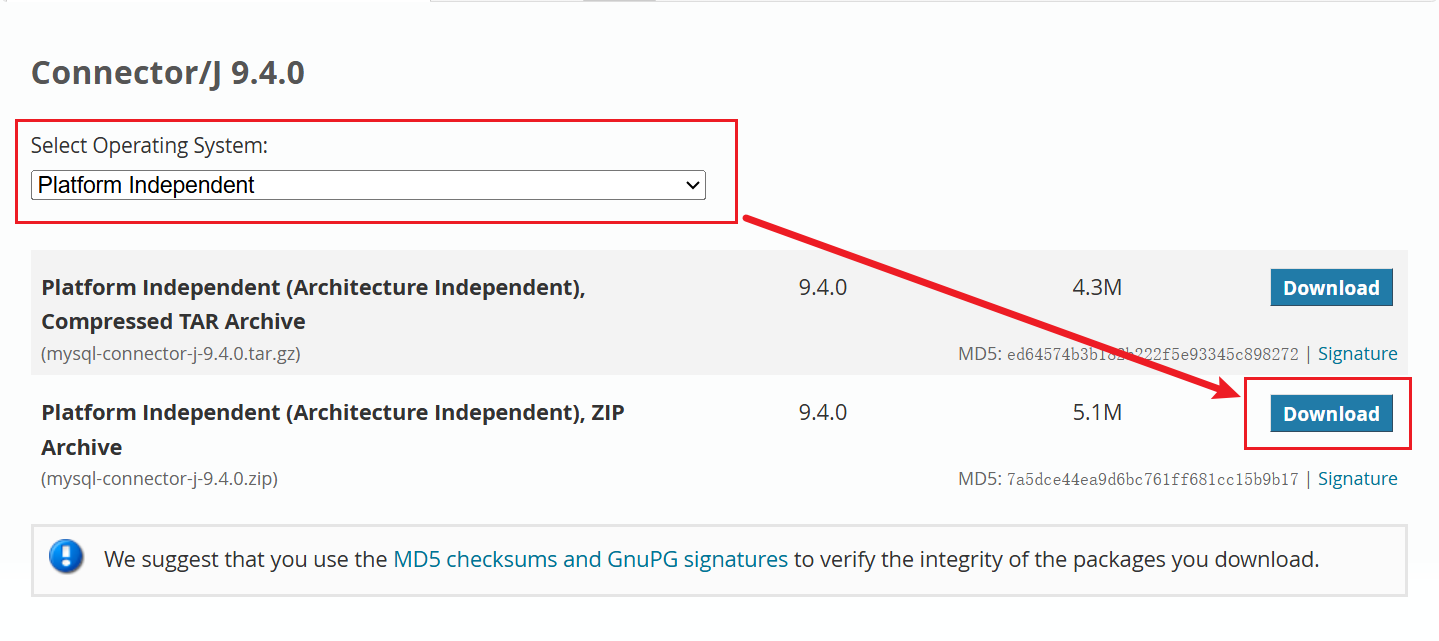Click the 4.3M file size value
This screenshot has height=641, width=1439.
tap(1097, 288)
